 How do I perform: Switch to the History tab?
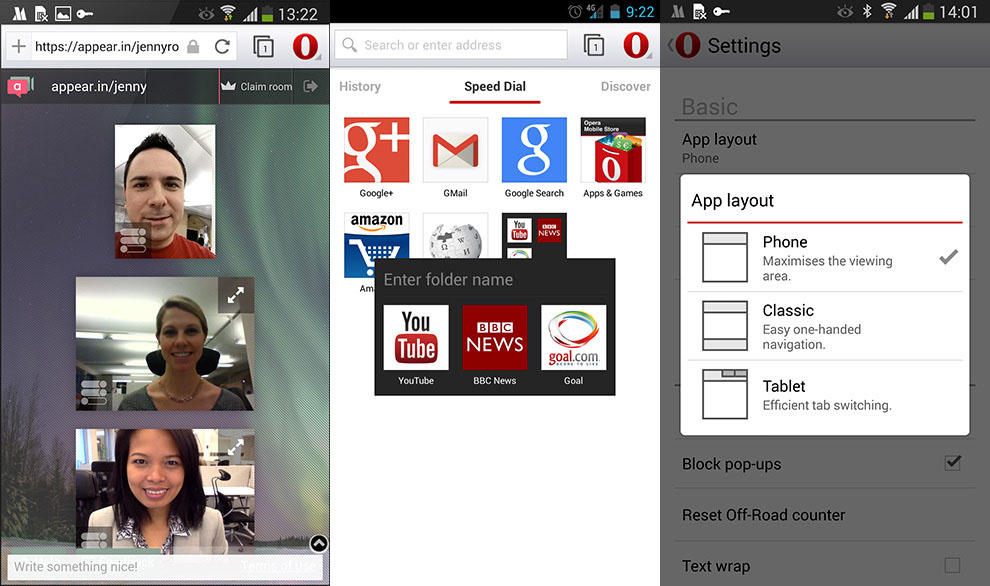tap(360, 87)
